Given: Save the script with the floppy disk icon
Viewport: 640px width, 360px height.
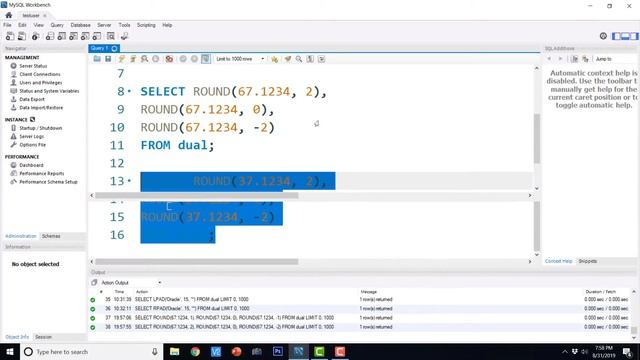Looking at the screenshot, I should 108,59.
